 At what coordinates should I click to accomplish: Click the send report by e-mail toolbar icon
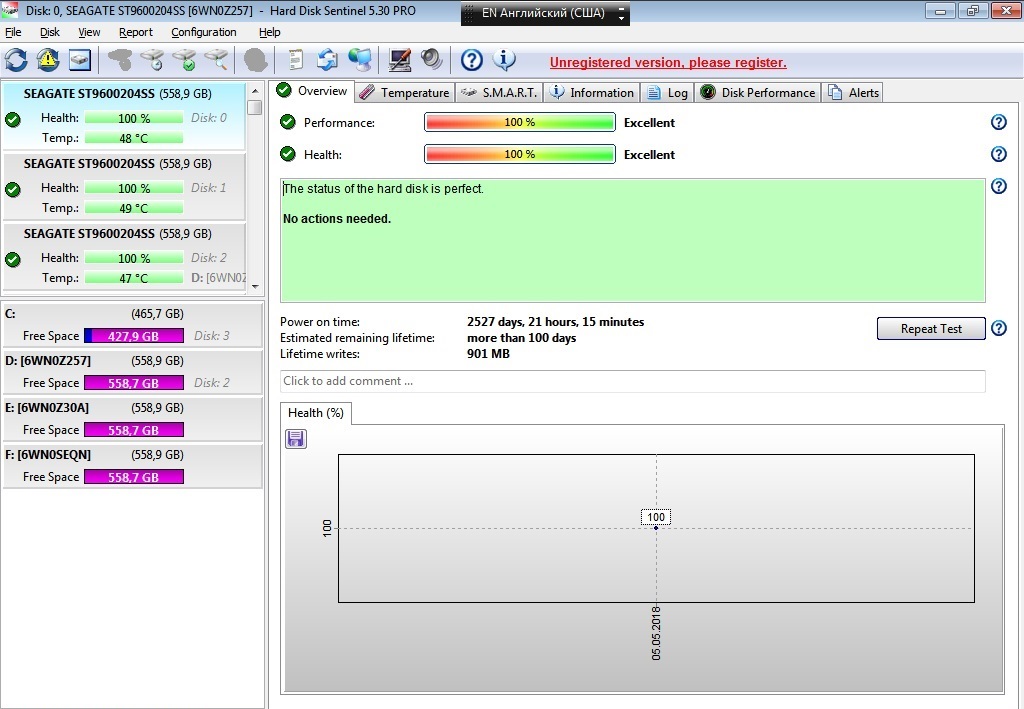(327, 60)
